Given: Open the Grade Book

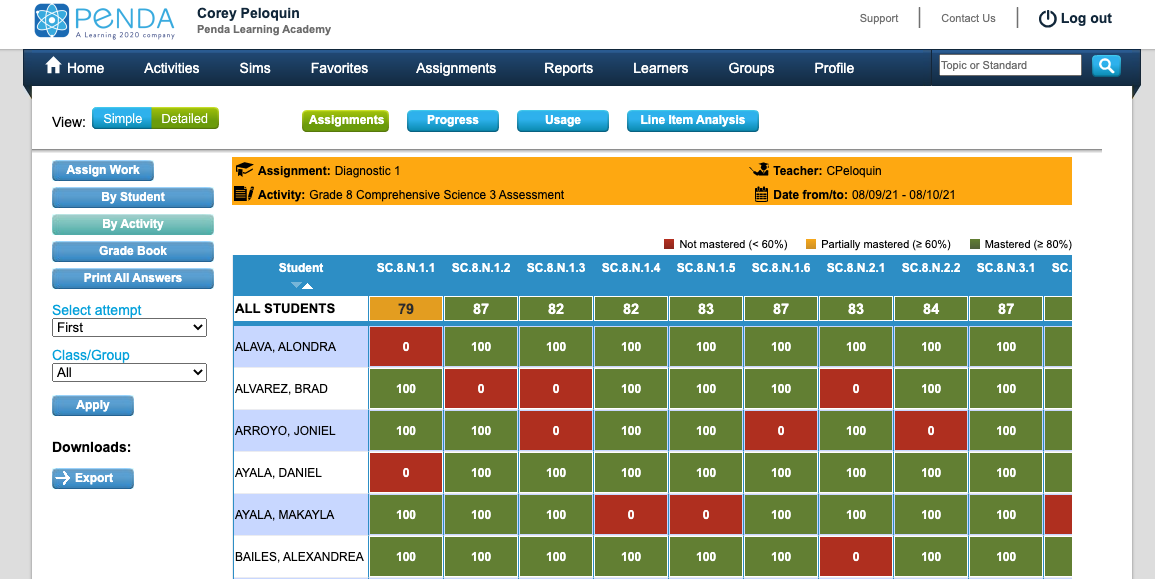Looking at the screenshot, I should click(133, 251).
